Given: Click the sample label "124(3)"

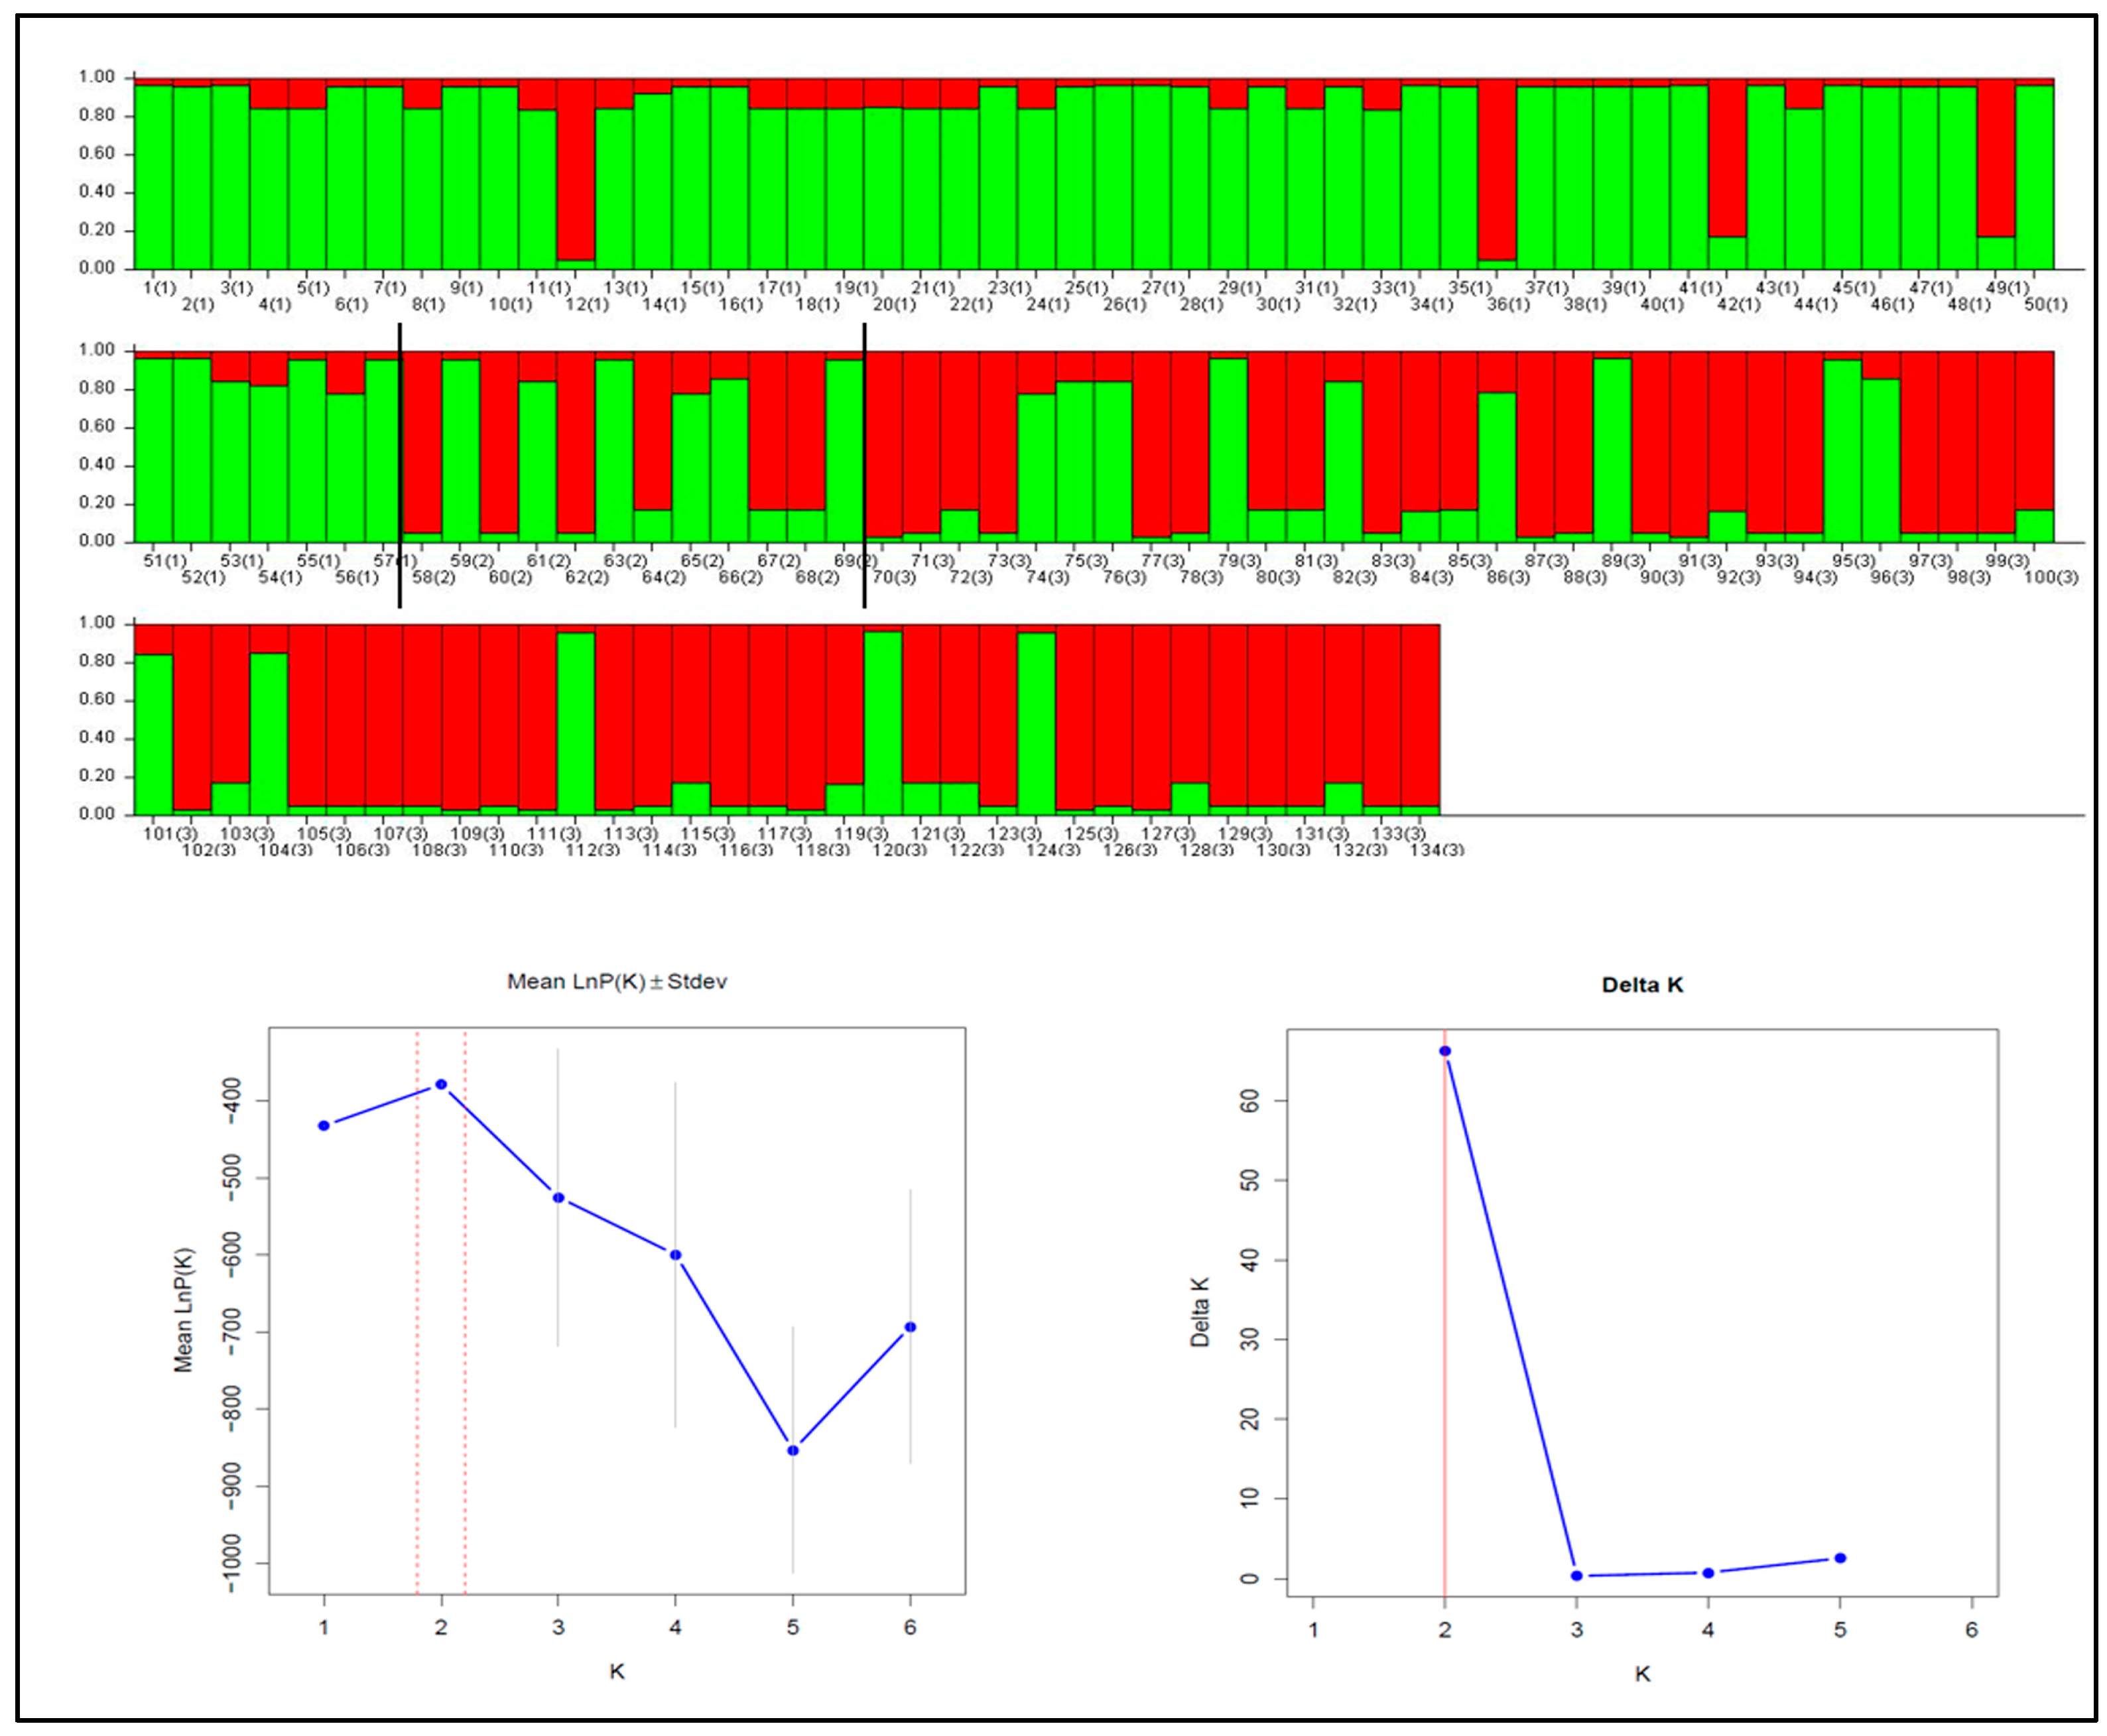Looking at the screenshot, I should (x=1053, y=849).
